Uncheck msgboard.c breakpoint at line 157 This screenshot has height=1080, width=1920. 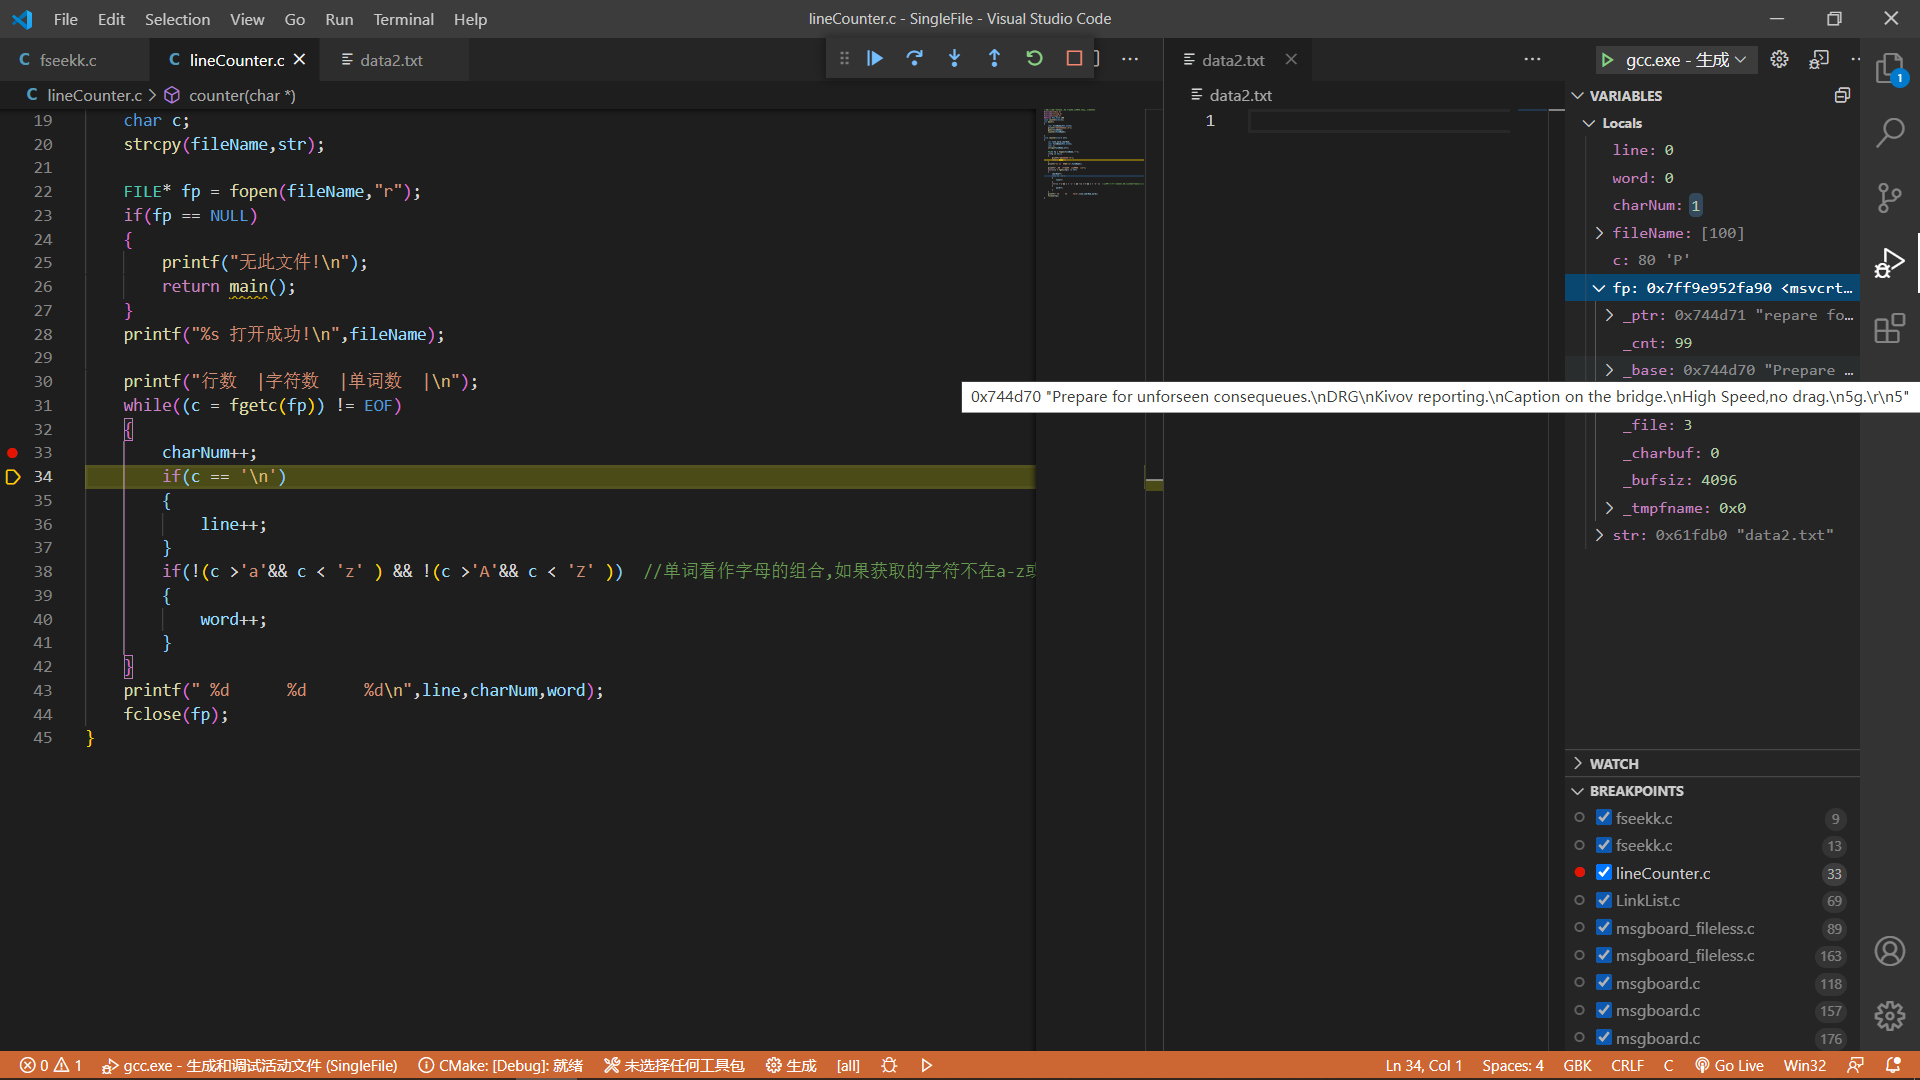[1604, 1010]
